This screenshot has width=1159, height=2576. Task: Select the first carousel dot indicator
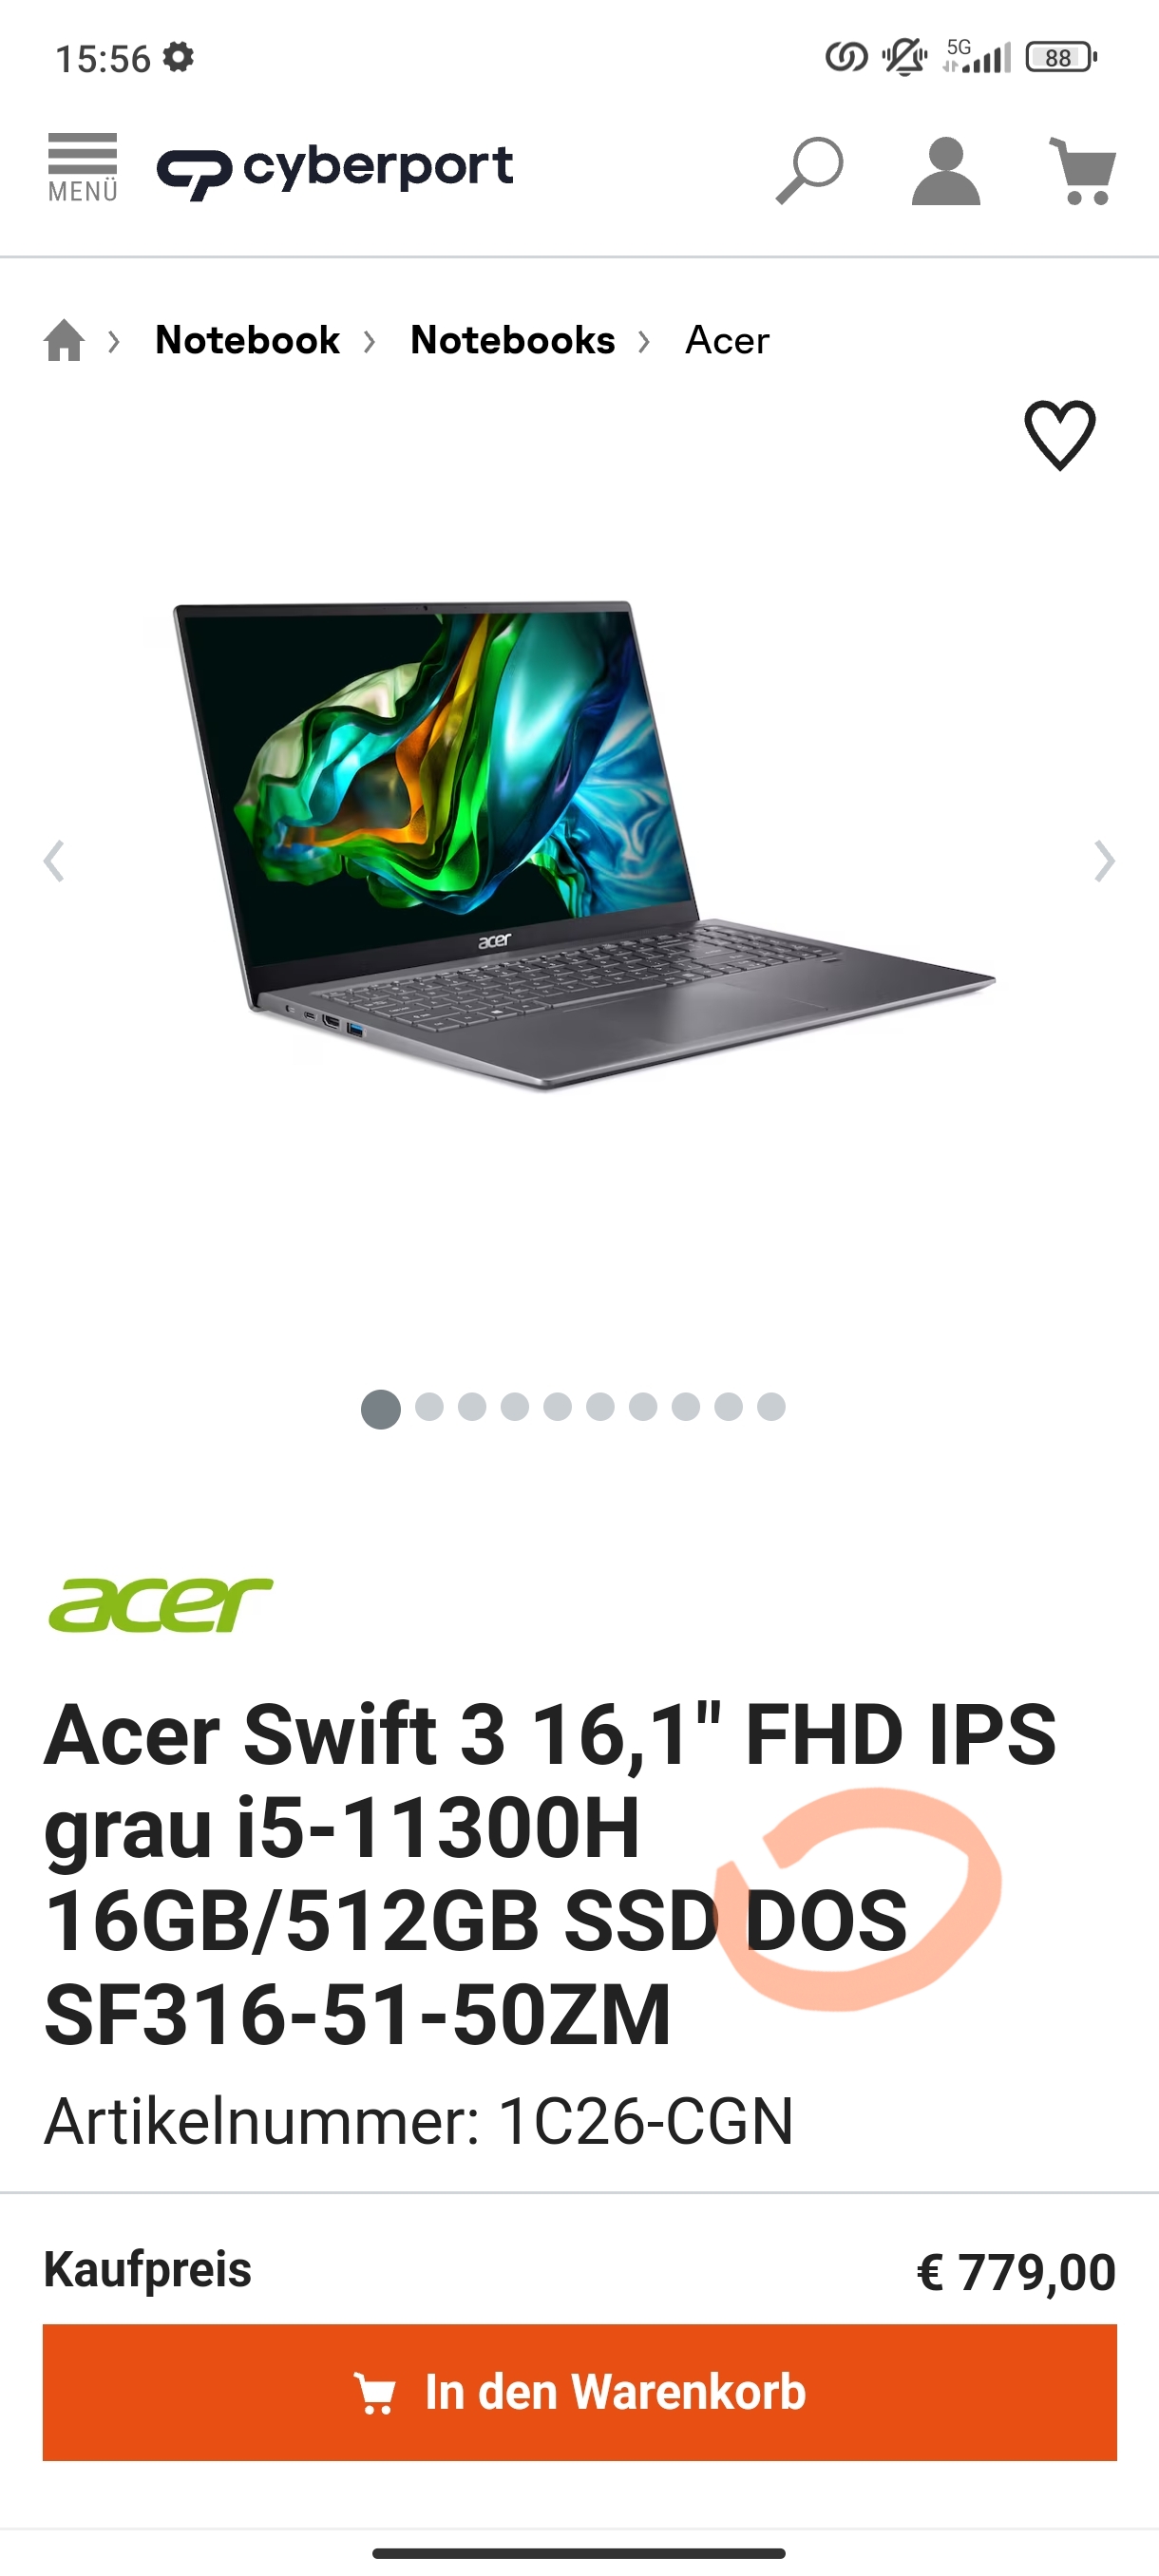point(380,1409)
